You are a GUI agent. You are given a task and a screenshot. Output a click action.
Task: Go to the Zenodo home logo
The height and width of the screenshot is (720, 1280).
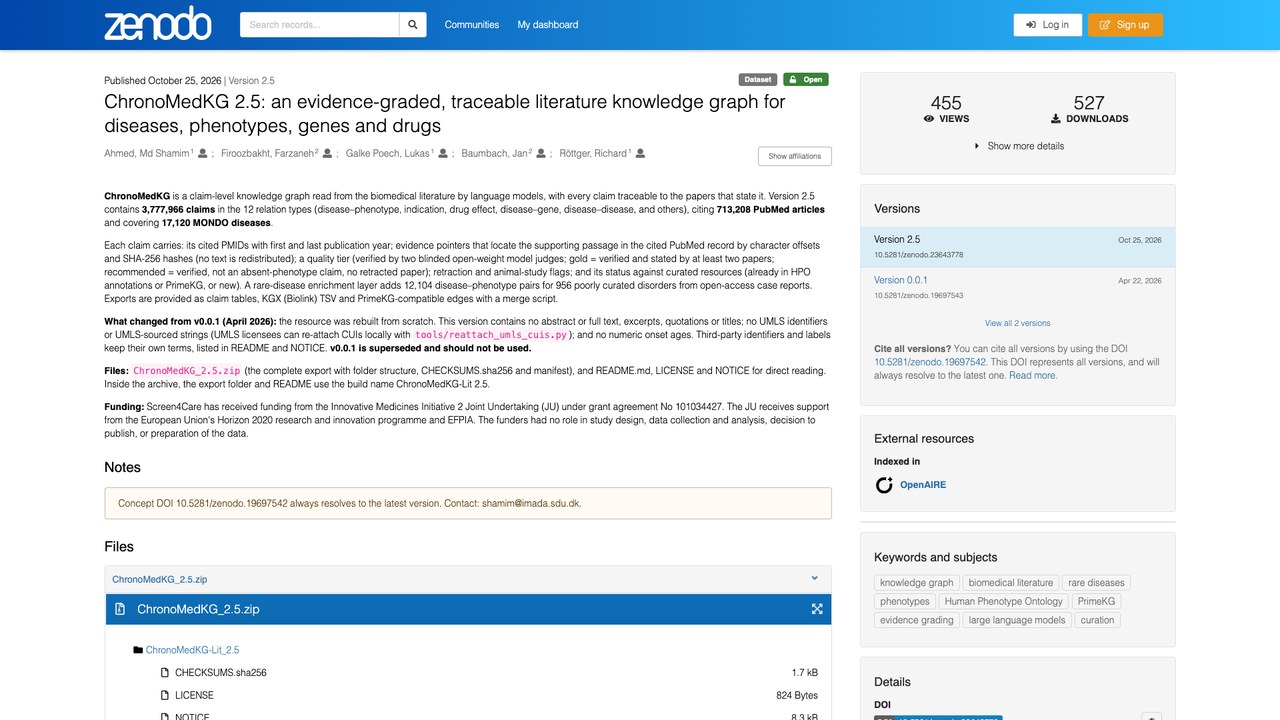pyautogui.click(x=158, y=24)
